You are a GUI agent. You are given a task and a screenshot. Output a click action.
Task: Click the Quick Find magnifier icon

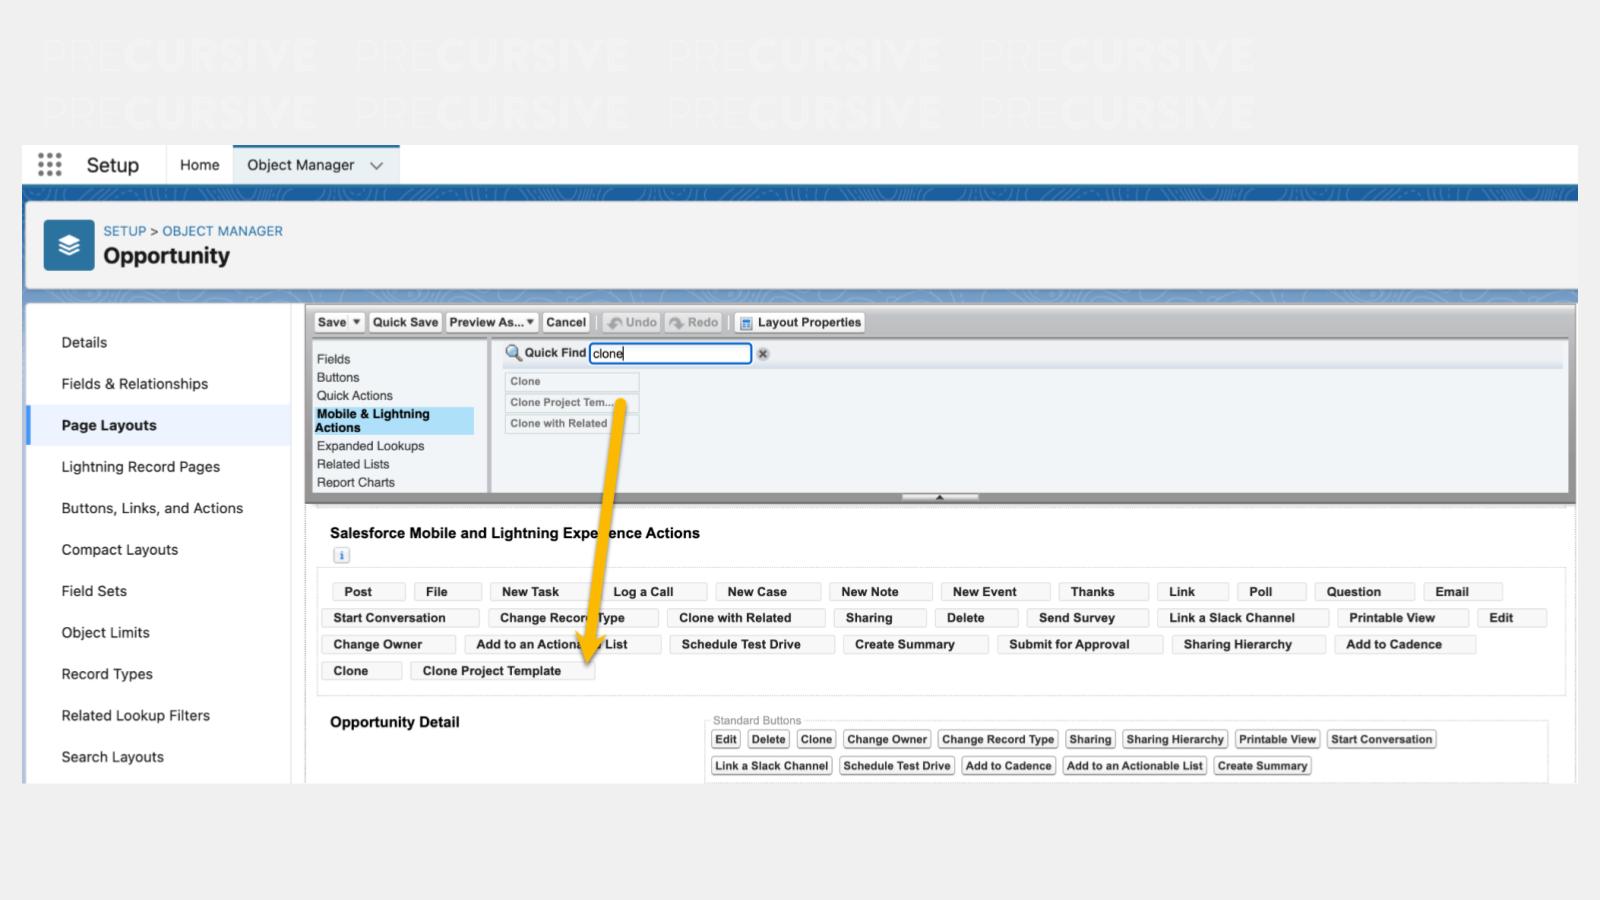pos(513,352)
